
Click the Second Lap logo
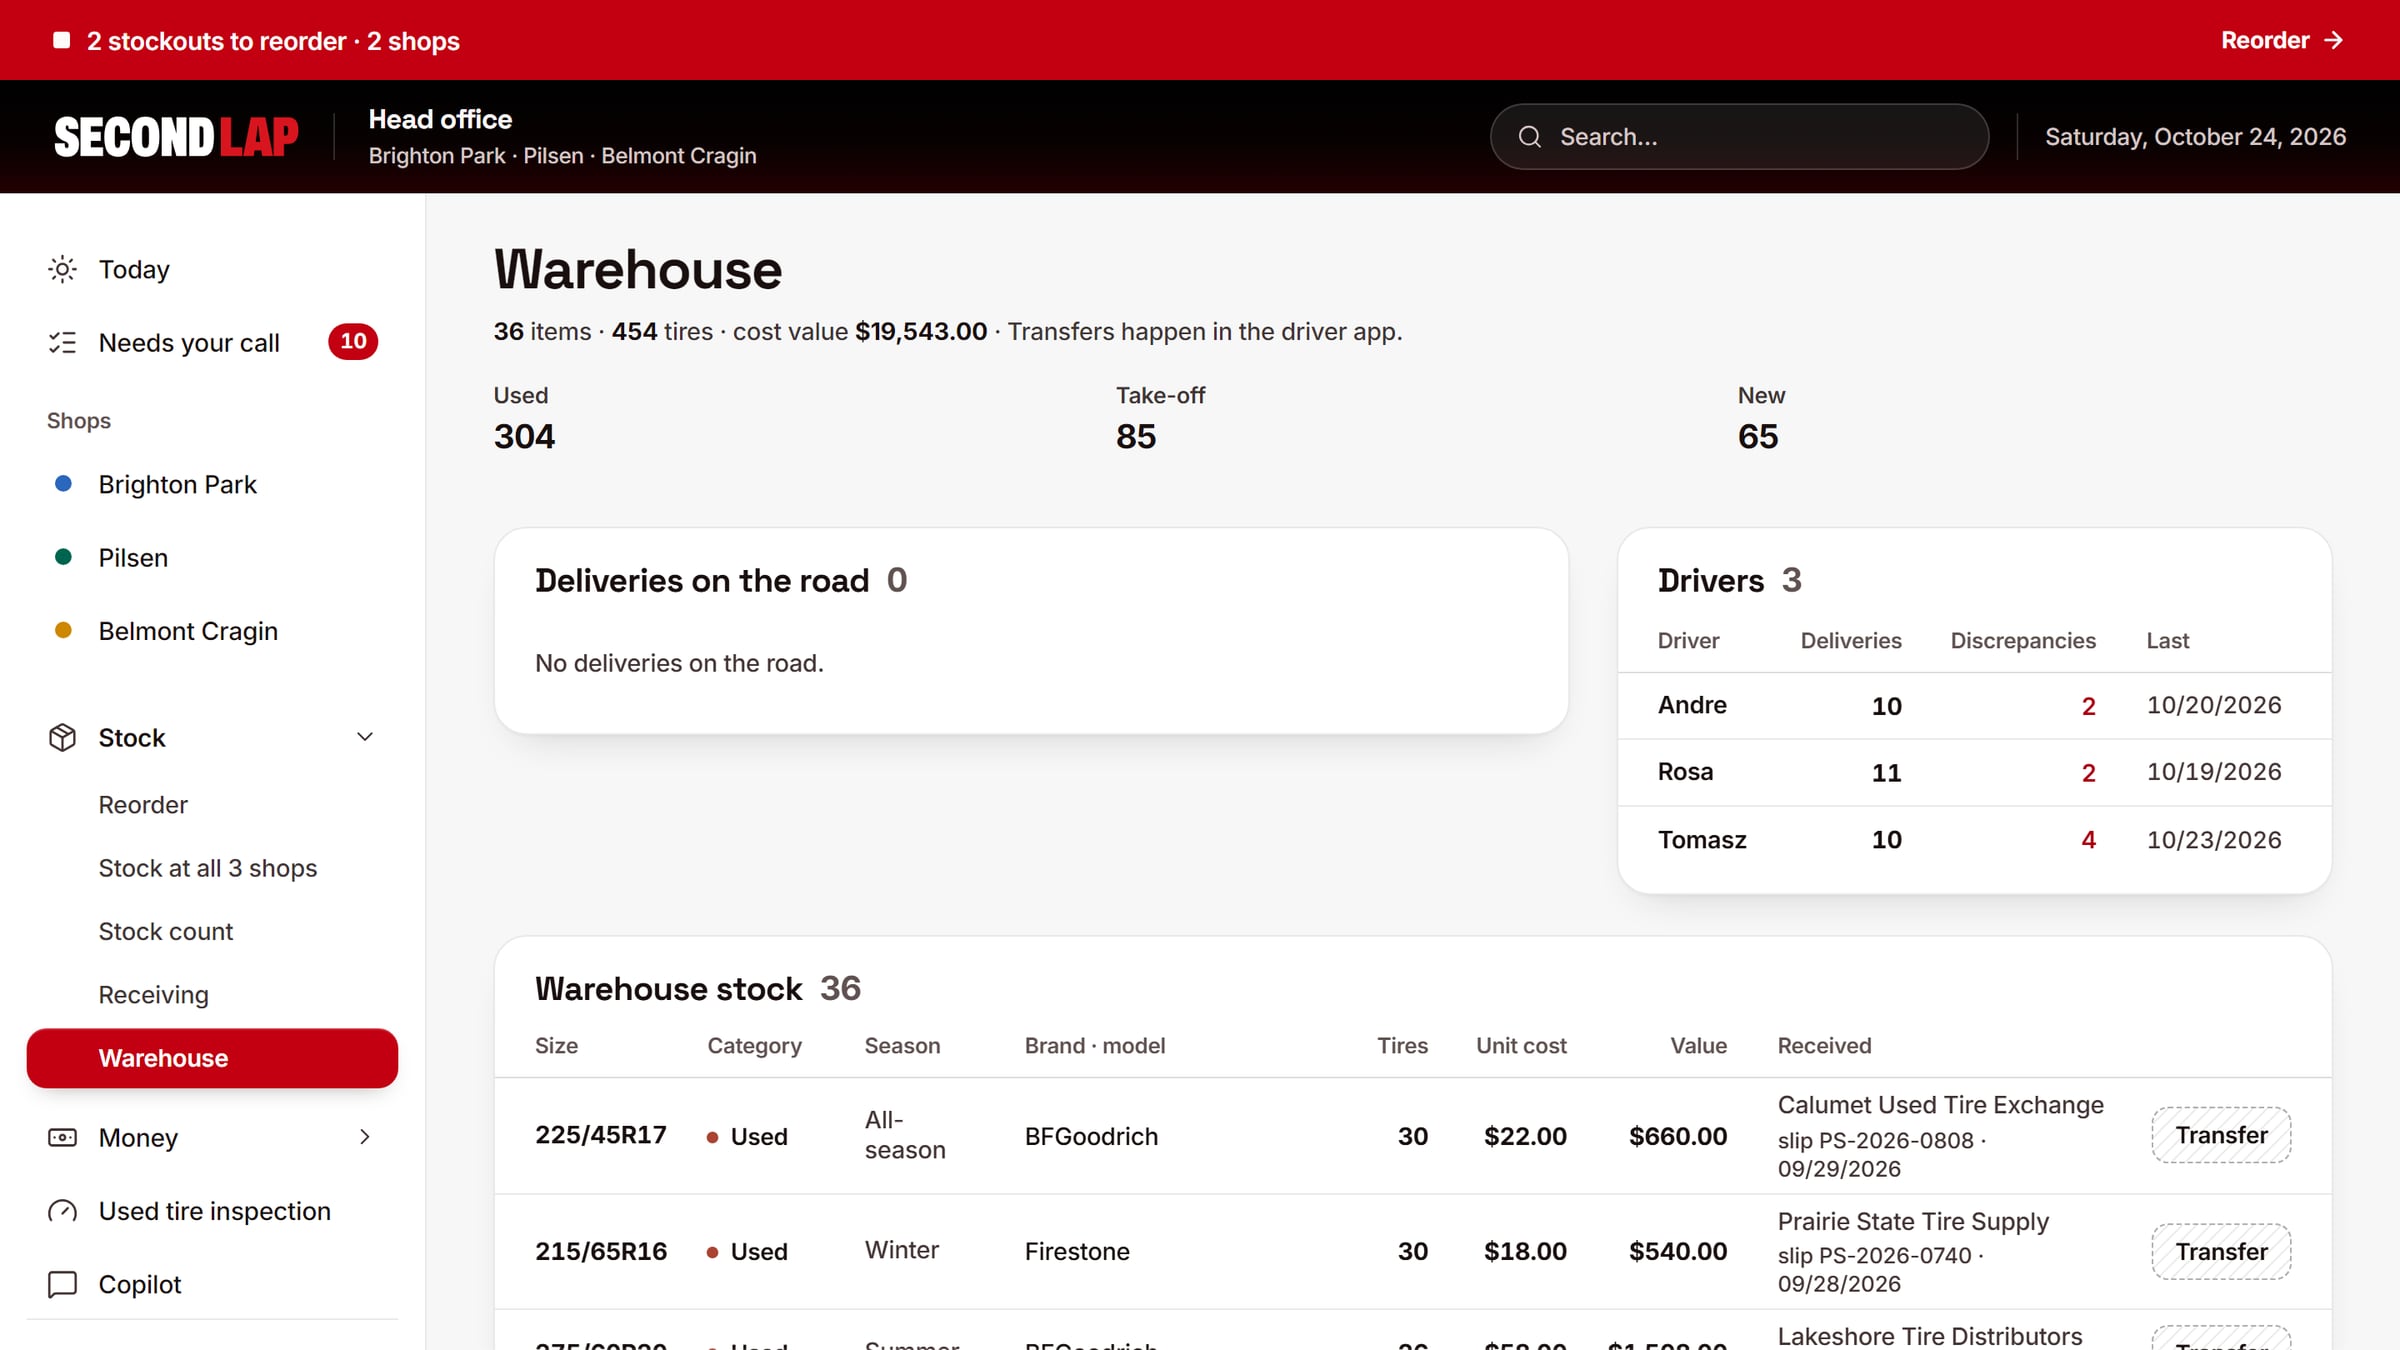[x=176, y=137]
